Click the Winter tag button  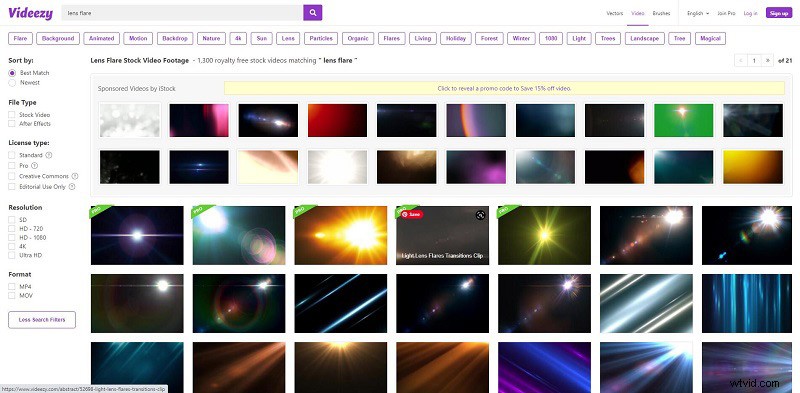click(x=521, y=38)
